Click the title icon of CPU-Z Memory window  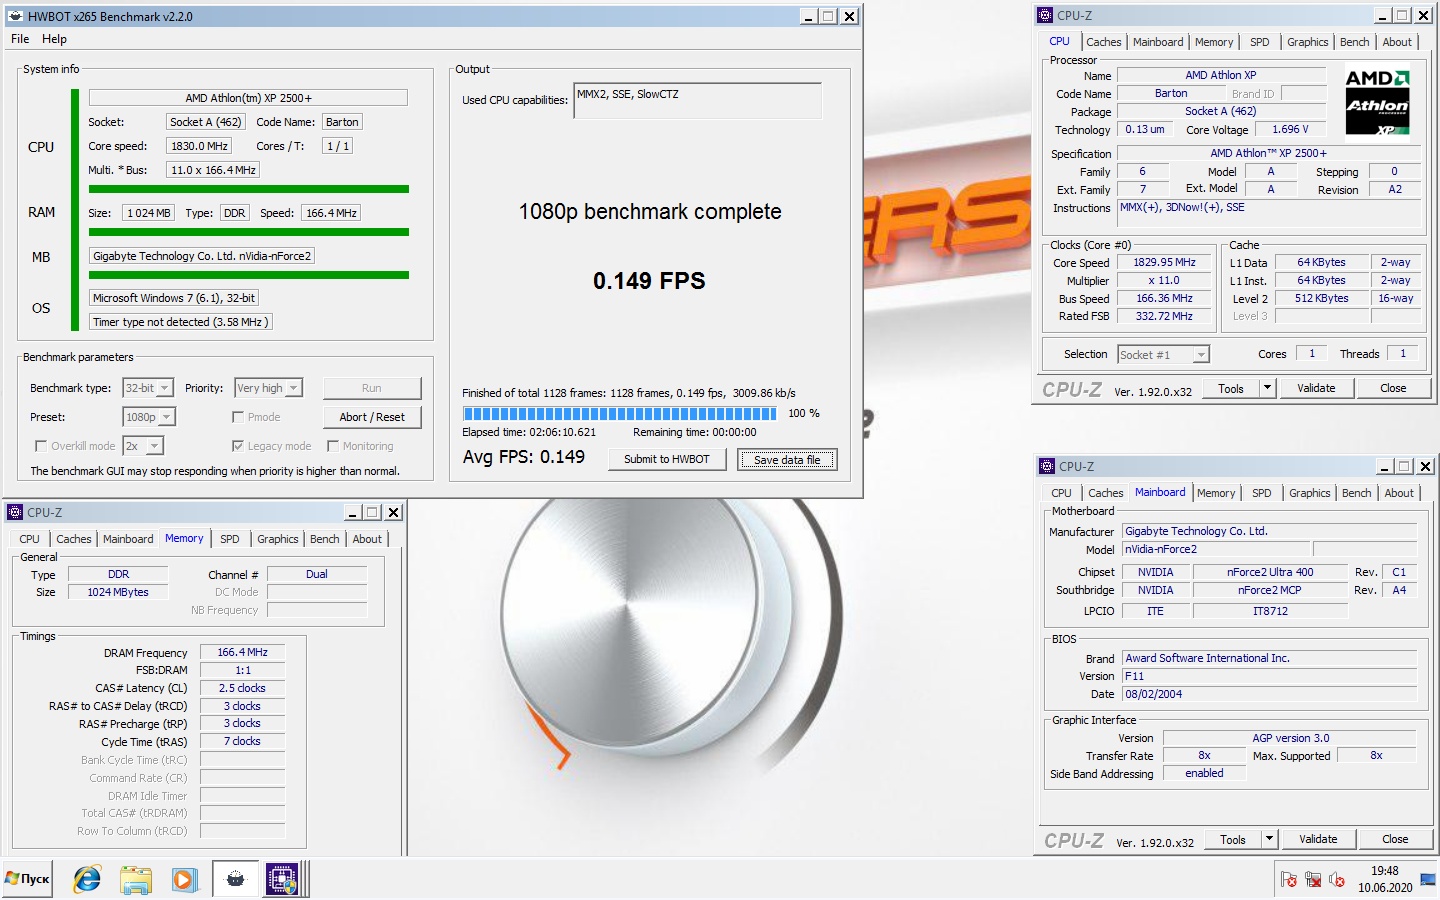15,512
